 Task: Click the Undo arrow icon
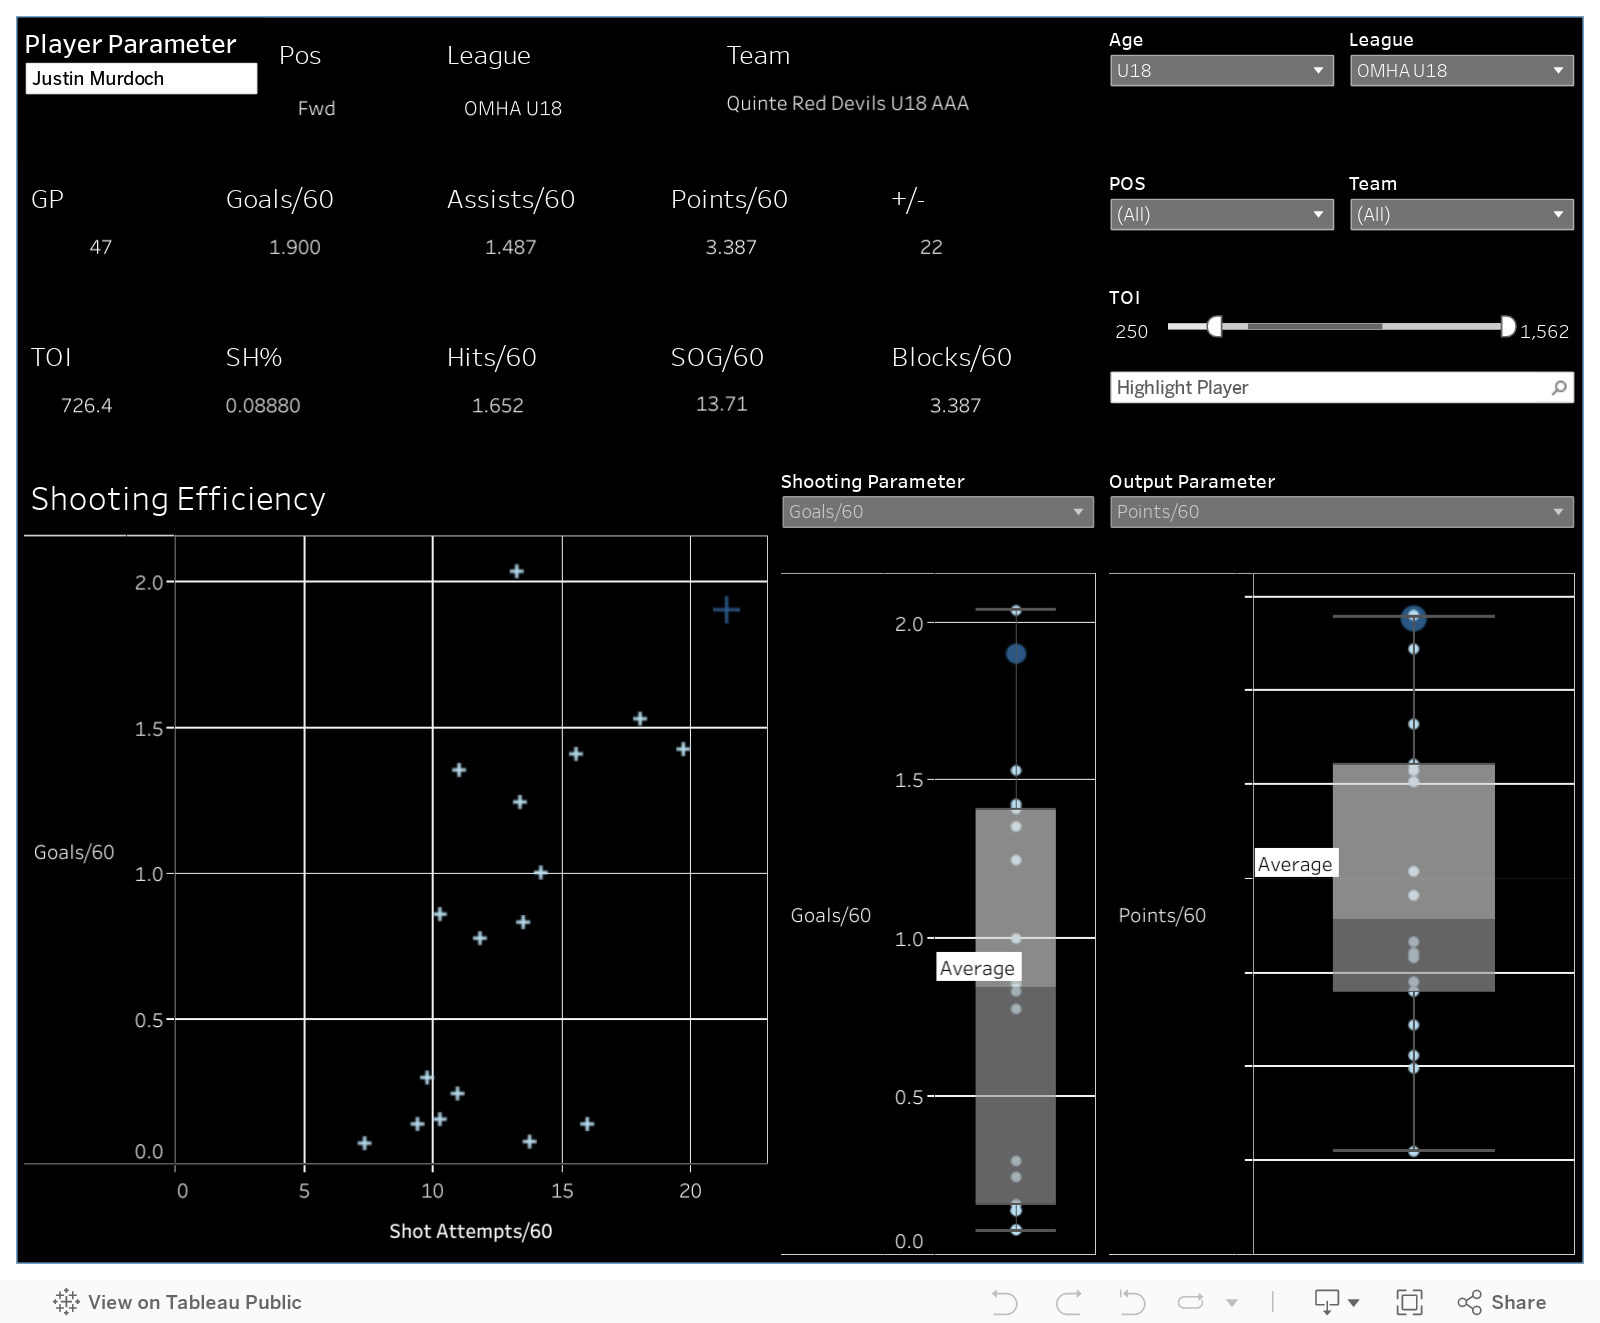[1004, 1302]
